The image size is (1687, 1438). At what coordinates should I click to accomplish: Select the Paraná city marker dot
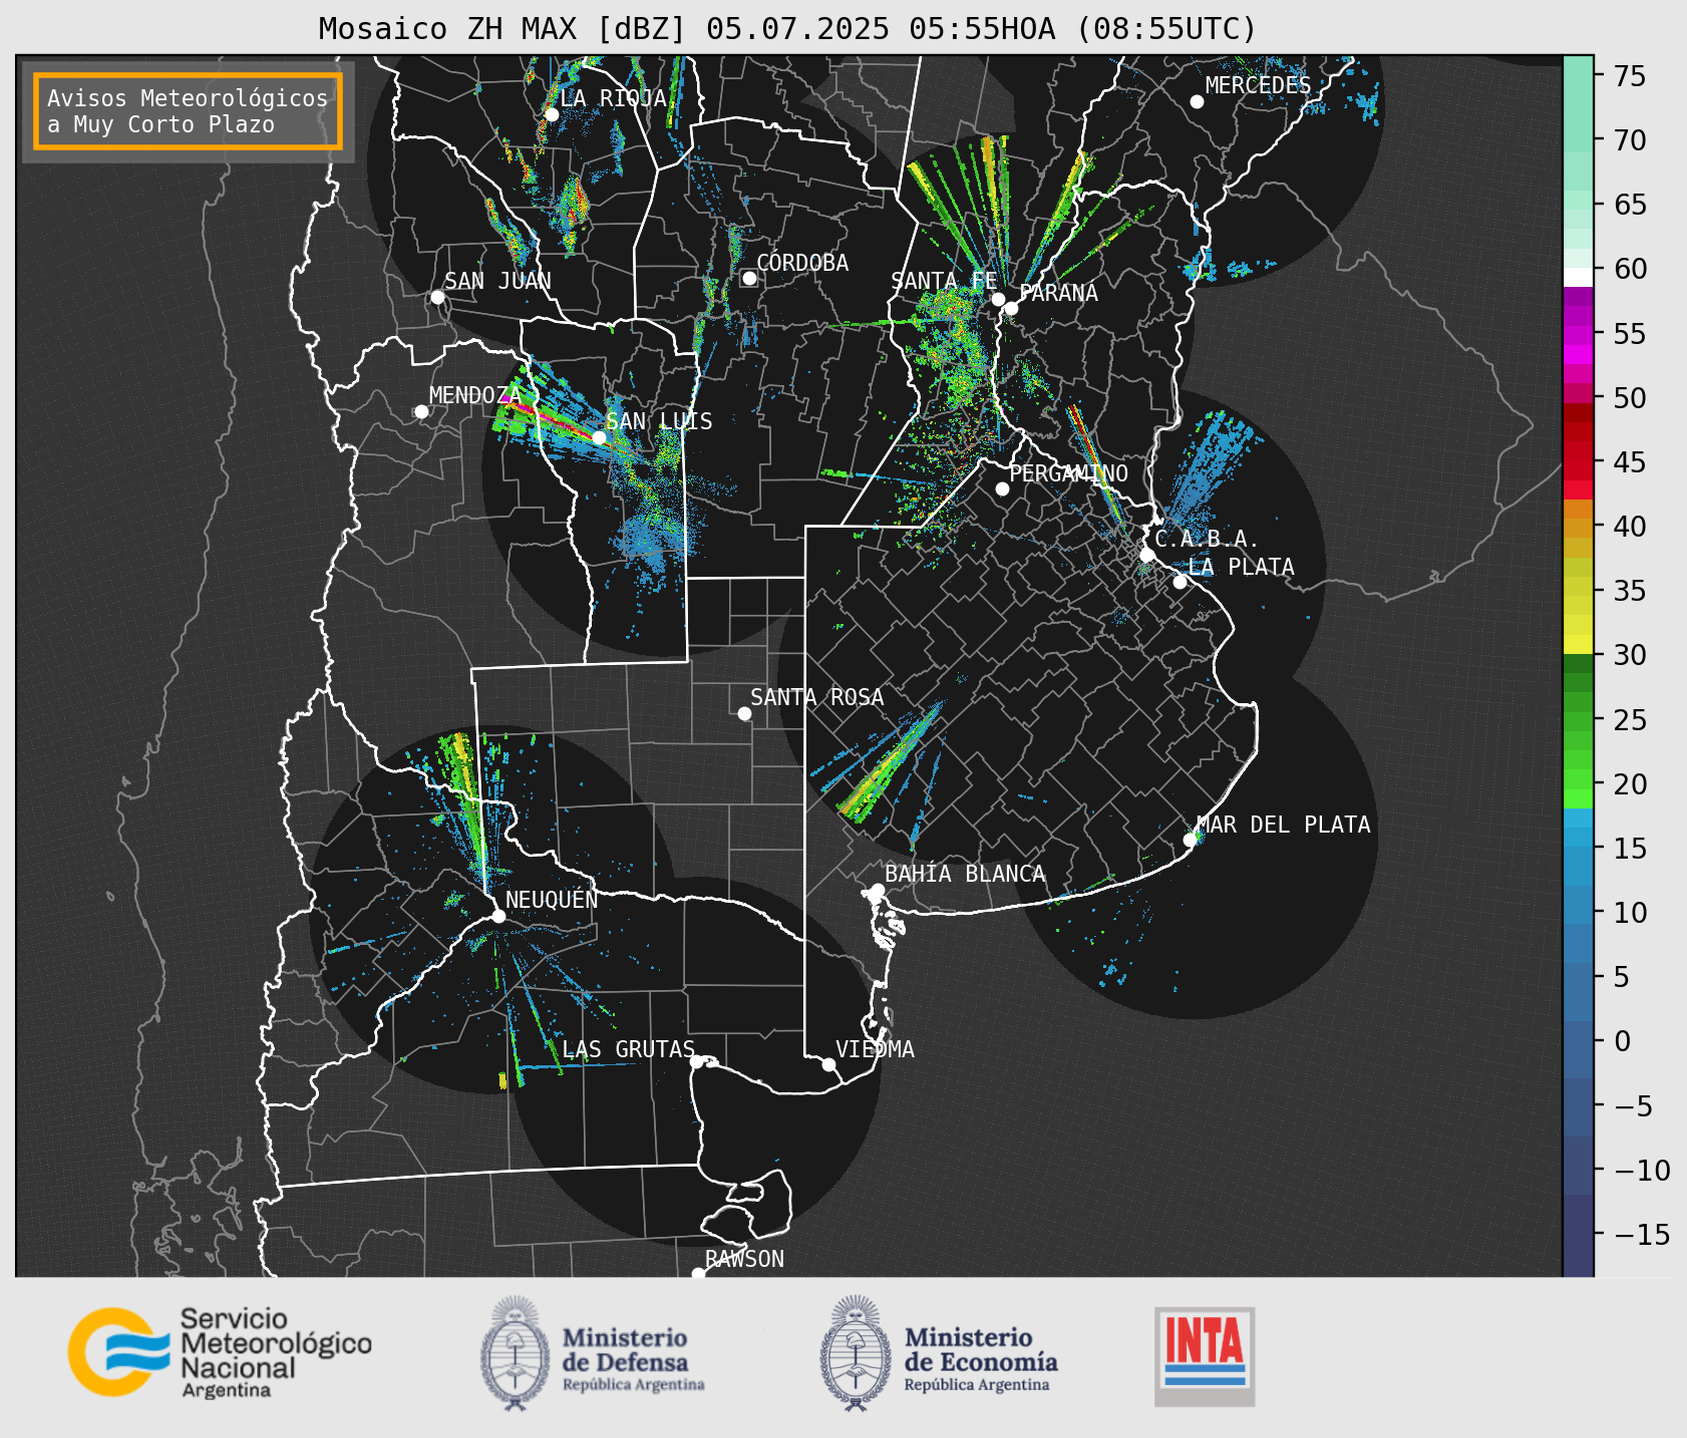click(1011, 308)
